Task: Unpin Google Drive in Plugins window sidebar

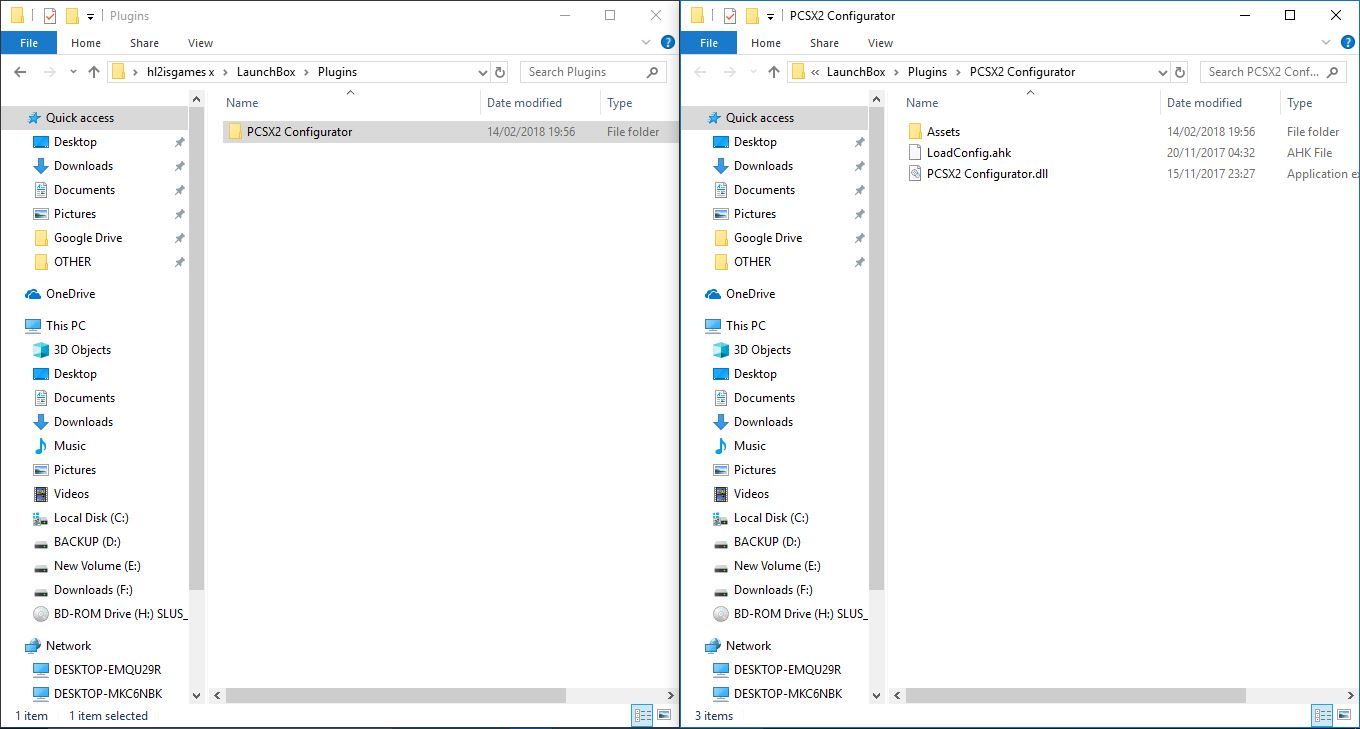Action: click(x=179, y=238)
